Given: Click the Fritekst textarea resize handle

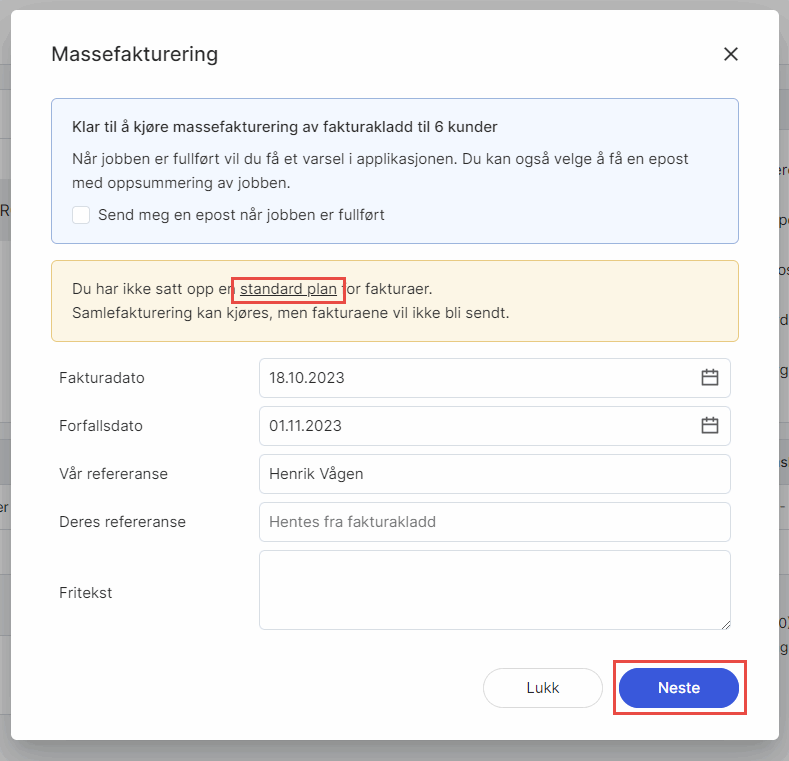Looking at the screenshot, I should (723, 623).
